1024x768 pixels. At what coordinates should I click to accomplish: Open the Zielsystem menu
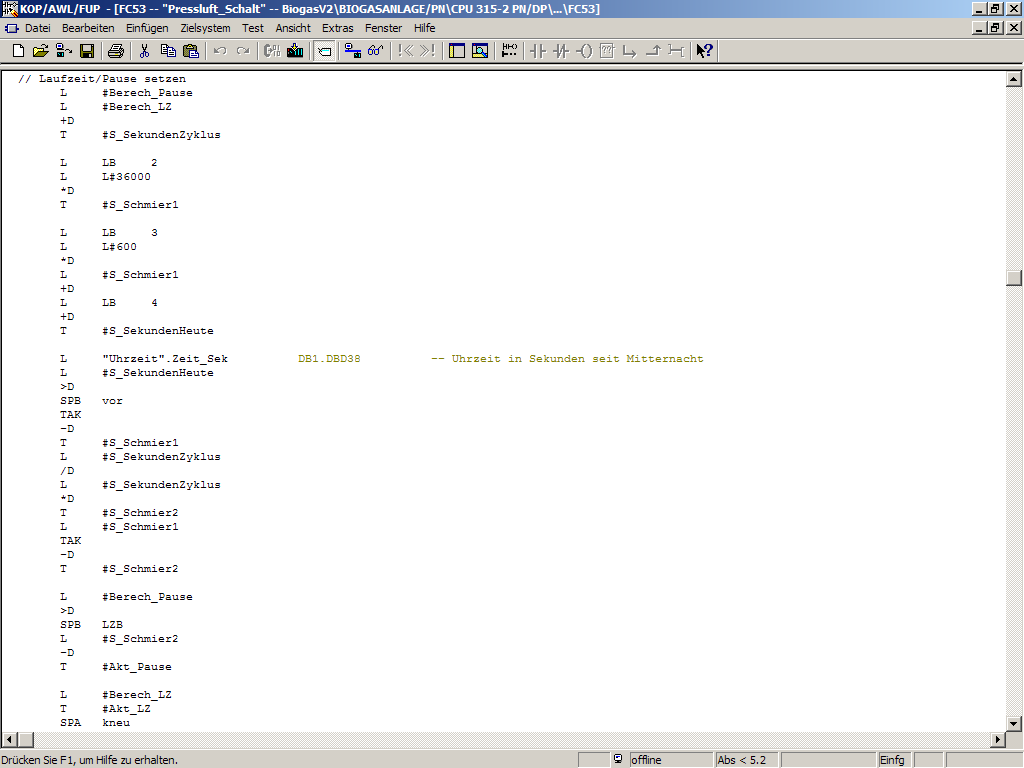(x=205, y=28)
